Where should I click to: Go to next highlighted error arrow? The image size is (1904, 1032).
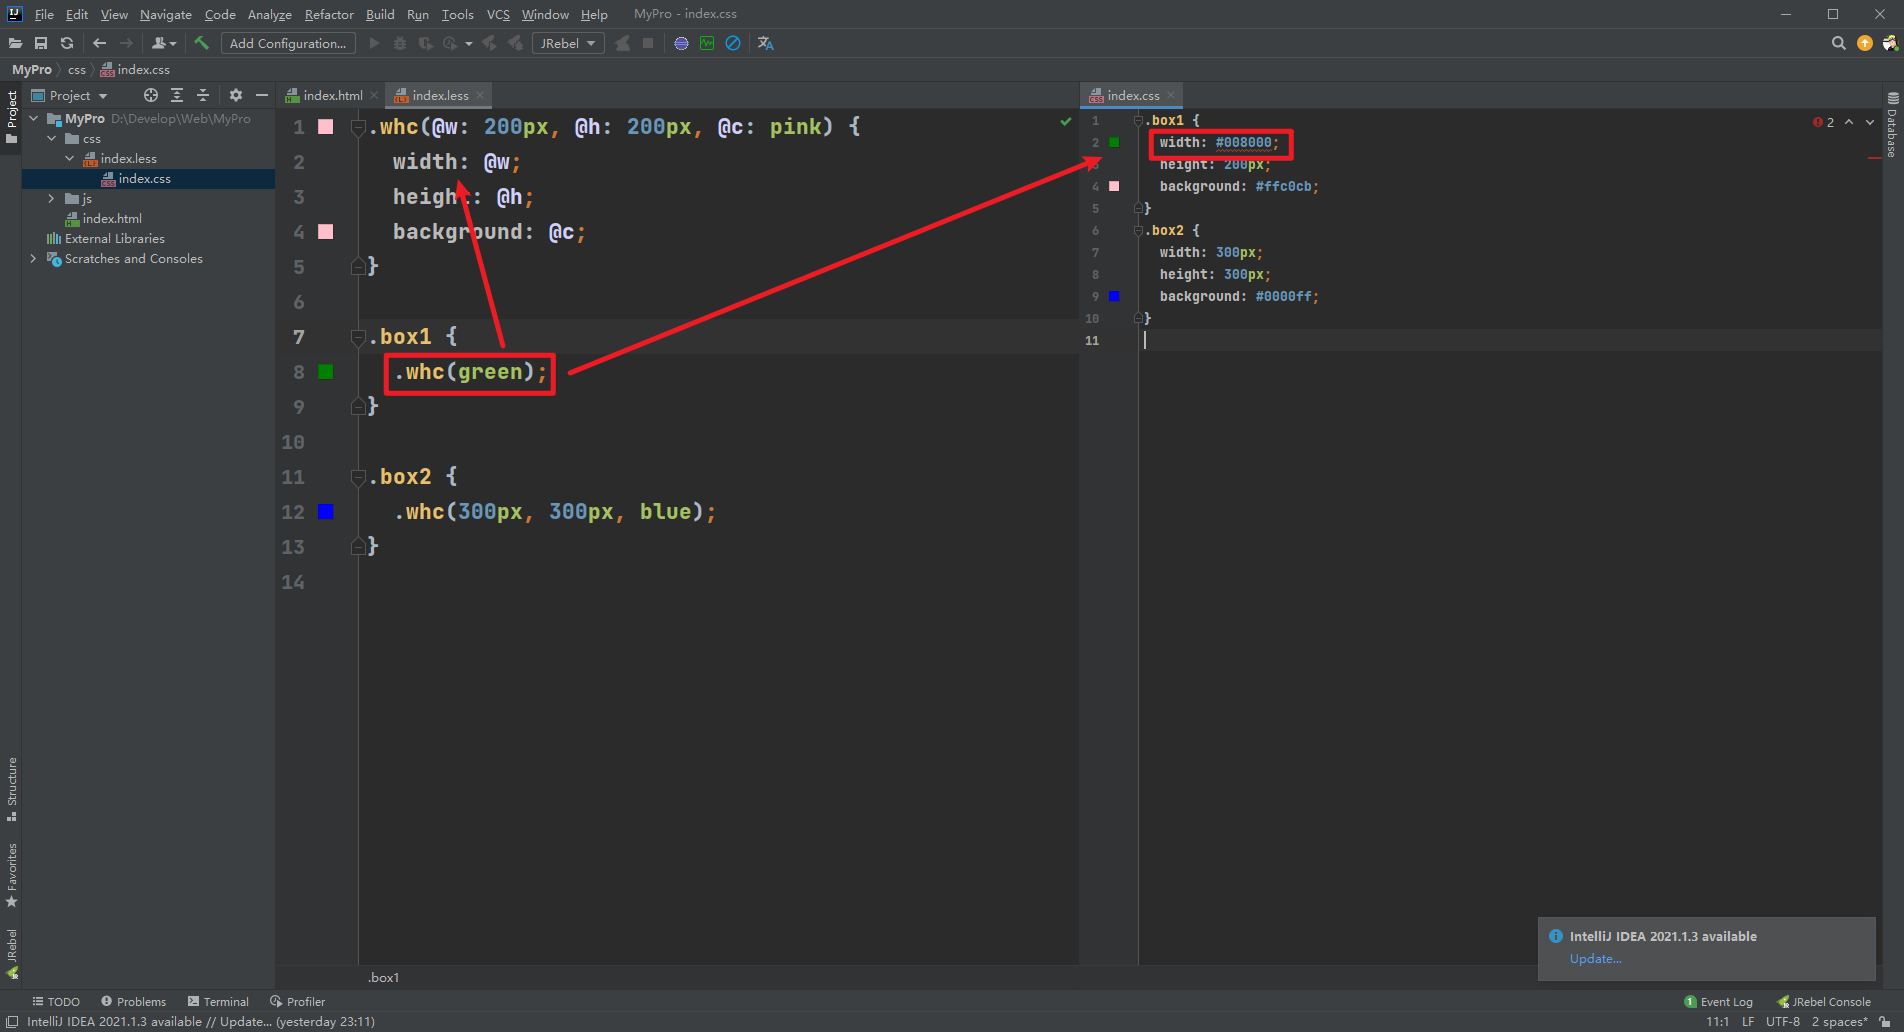[x=1869, y=122]
